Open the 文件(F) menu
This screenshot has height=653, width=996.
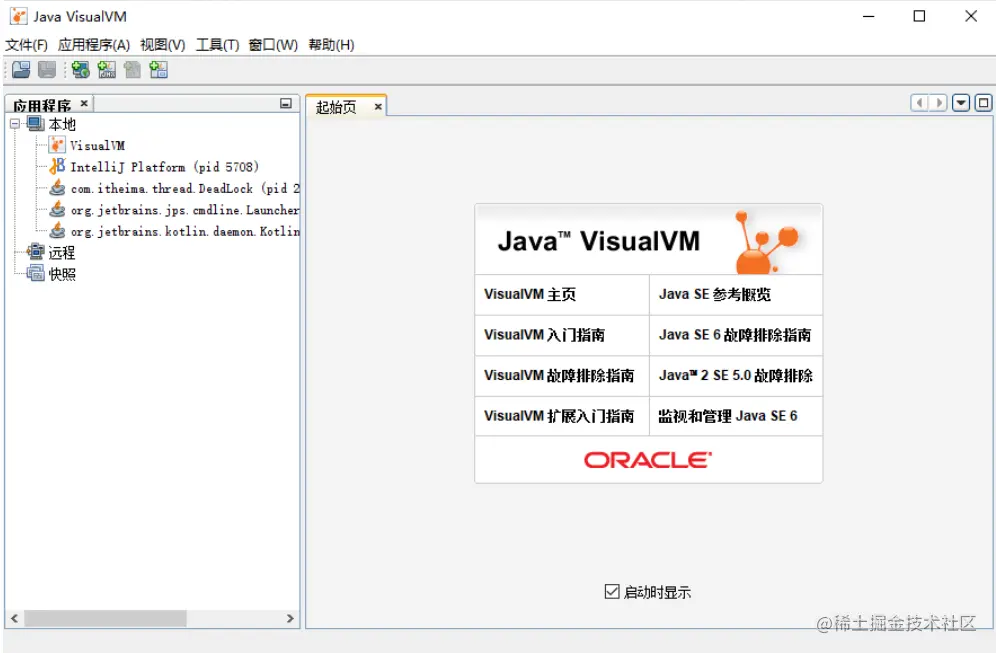click(x=27, y=45)
